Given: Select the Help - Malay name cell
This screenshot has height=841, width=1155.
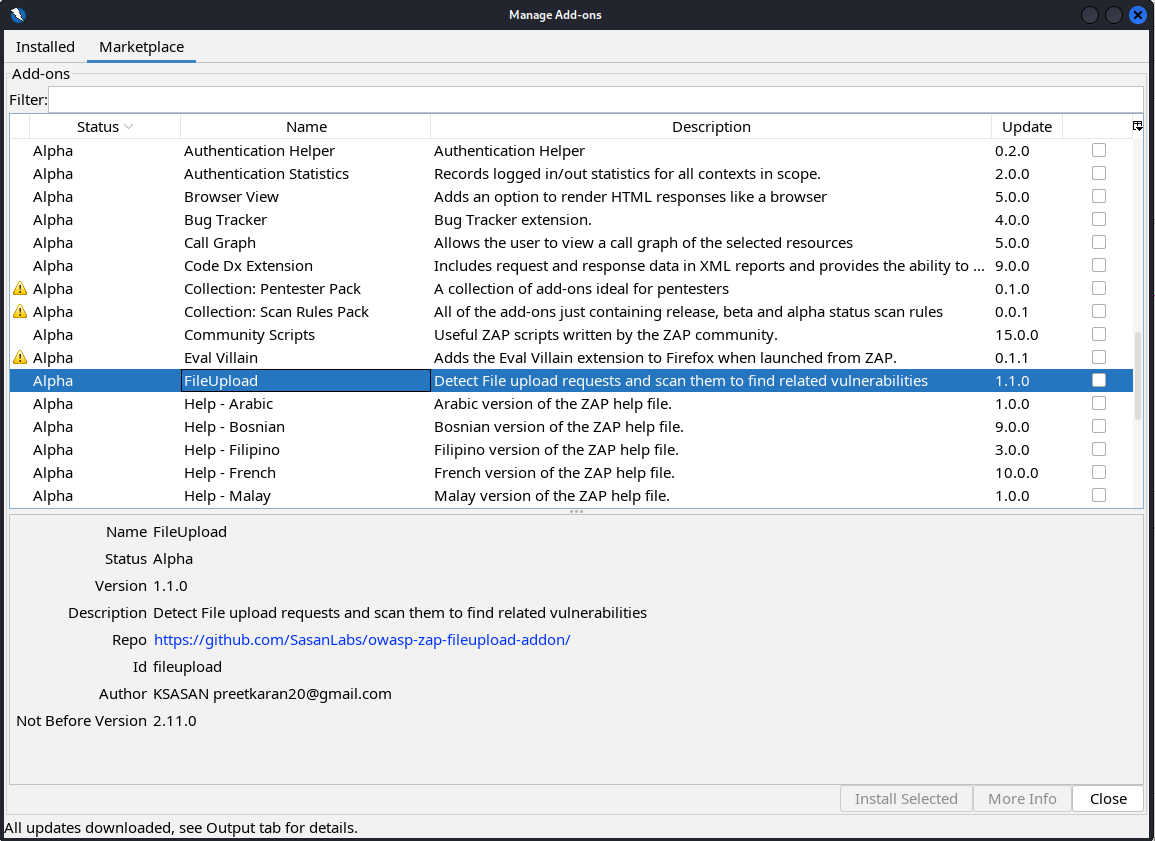Looking at the screenshot, I should (306, 496).
